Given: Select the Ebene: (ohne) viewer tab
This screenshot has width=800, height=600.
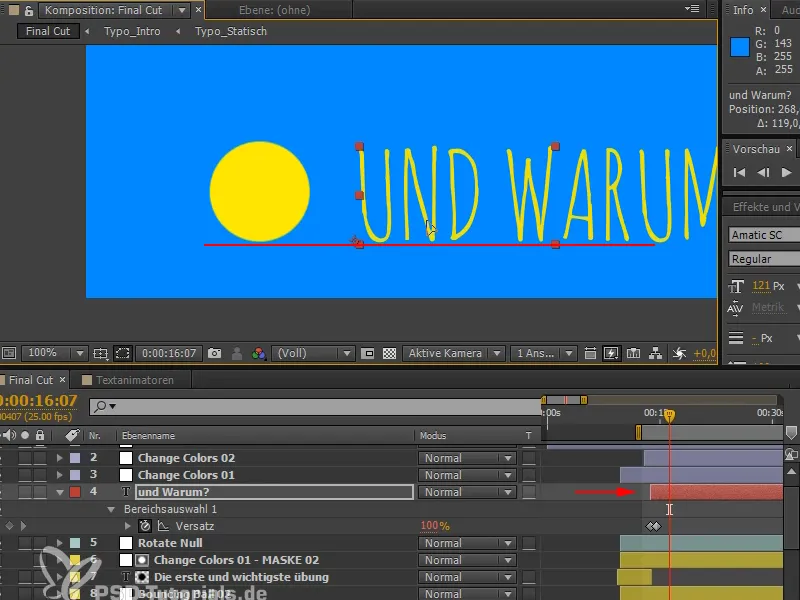Looking at the screenshot, I should pyautogui.click(x=274, y=10).
